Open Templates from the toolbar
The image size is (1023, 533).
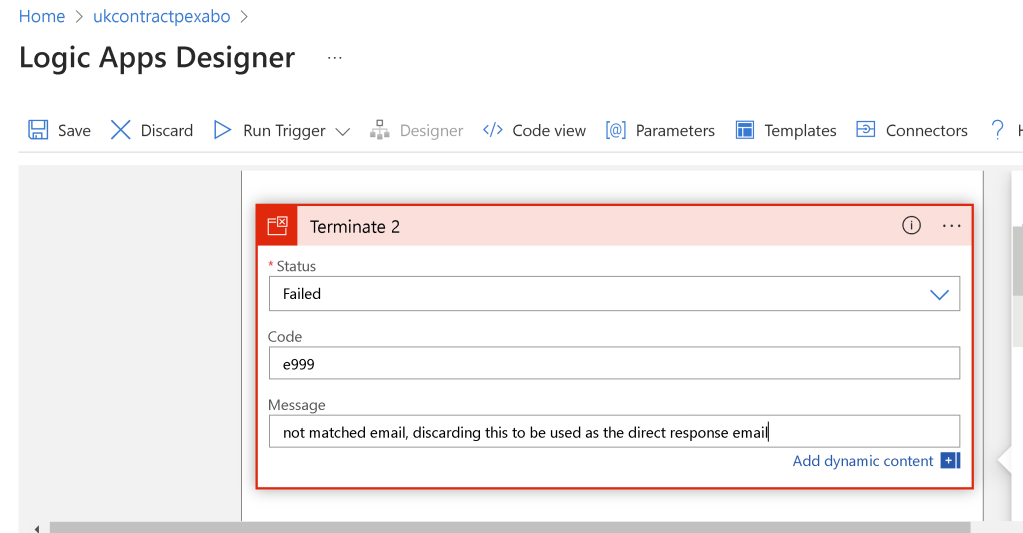[786, 130]
